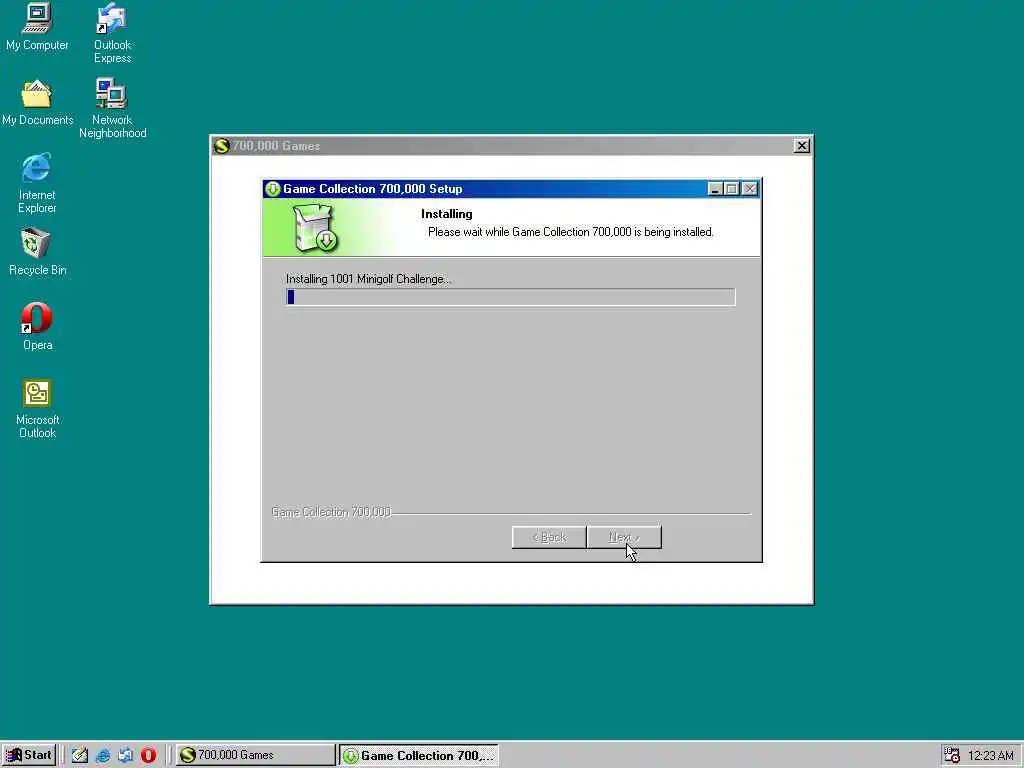Image resolution: width=1024 pixels, height=768 pixels.
Task: Minimize the Game Collection Setup window
Action: (715, 189)
